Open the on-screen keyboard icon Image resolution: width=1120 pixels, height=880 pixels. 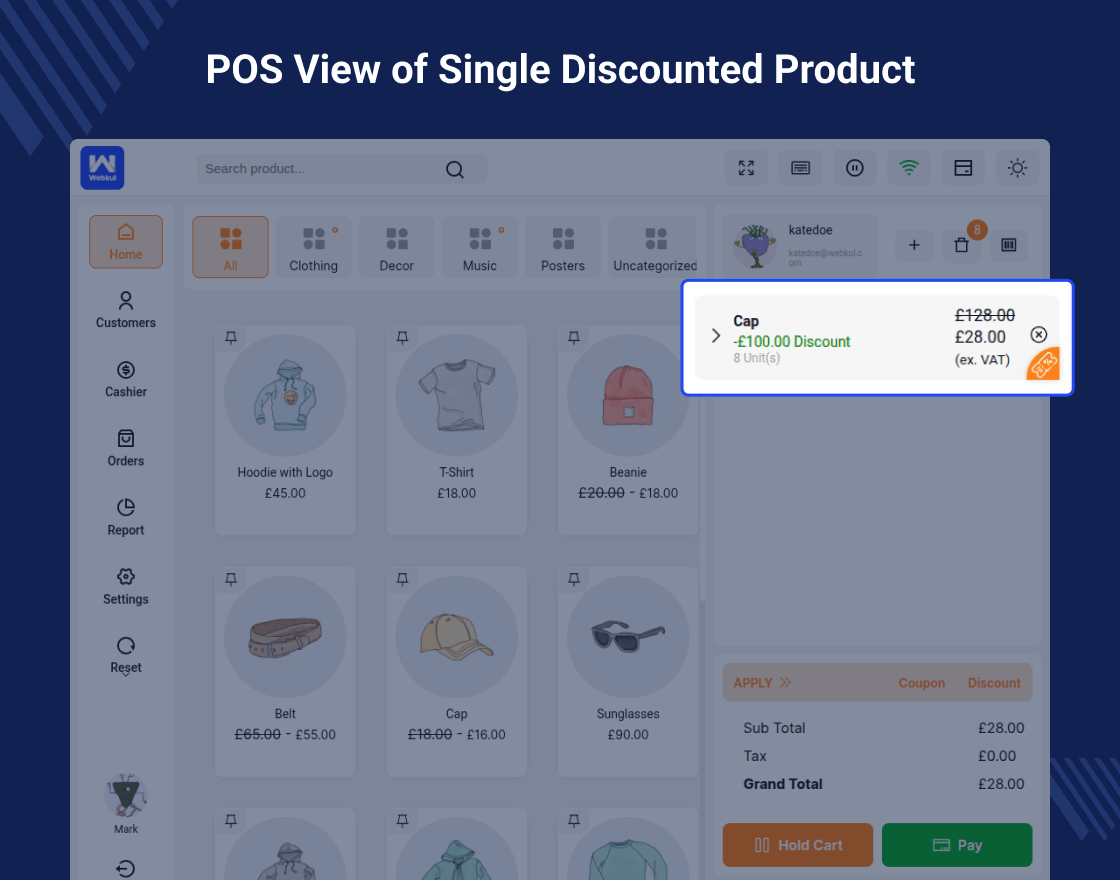point(800,168)
